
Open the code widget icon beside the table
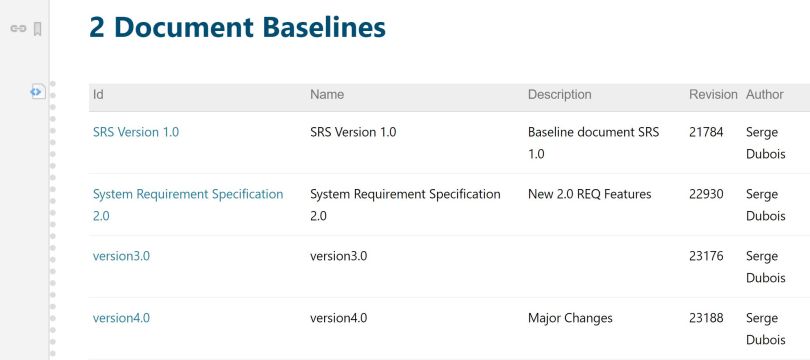tap(37, 92)
